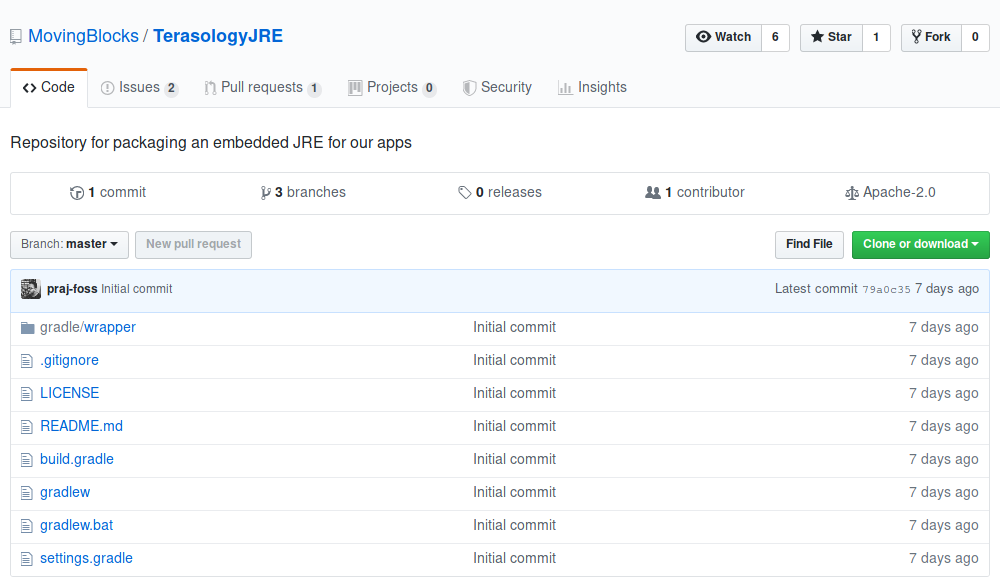1000x585 pixels.
Task: Click praj-foss avatar thumbnail
Action: (x=31, y=289)
